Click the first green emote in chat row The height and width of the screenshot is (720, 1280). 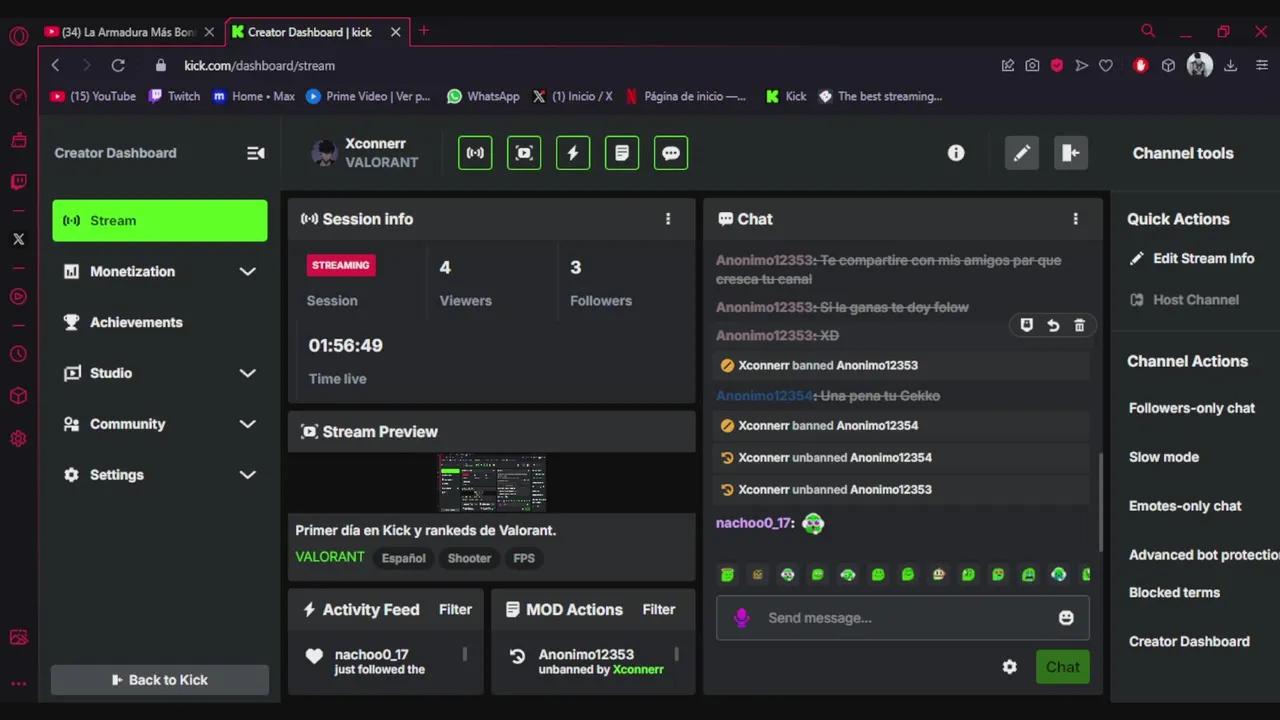tap(728, 574)
